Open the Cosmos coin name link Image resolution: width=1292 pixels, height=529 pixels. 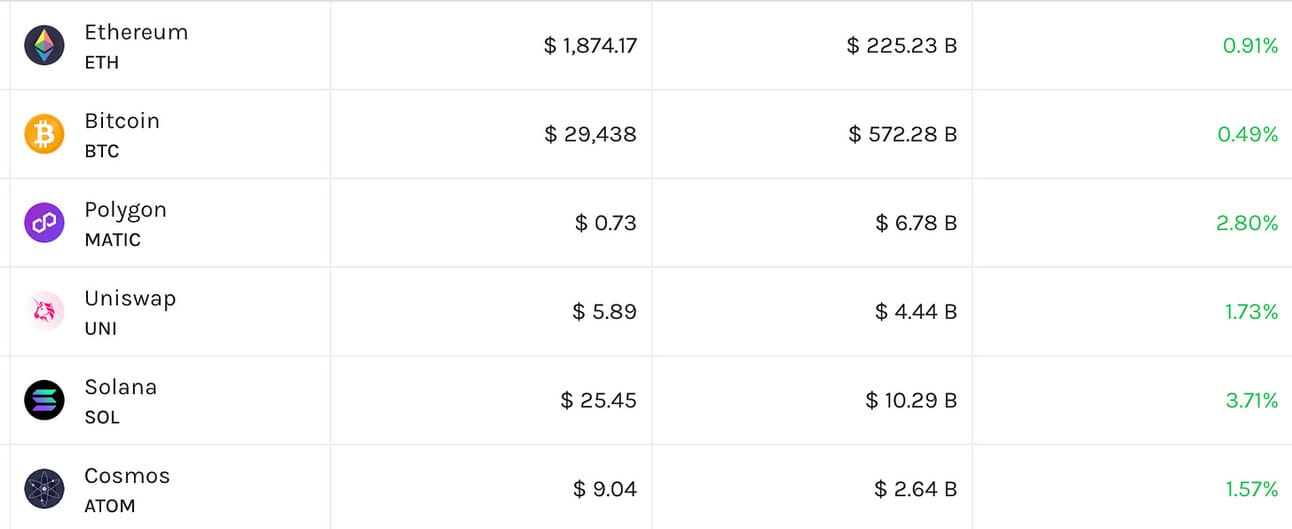click(127, 476)
